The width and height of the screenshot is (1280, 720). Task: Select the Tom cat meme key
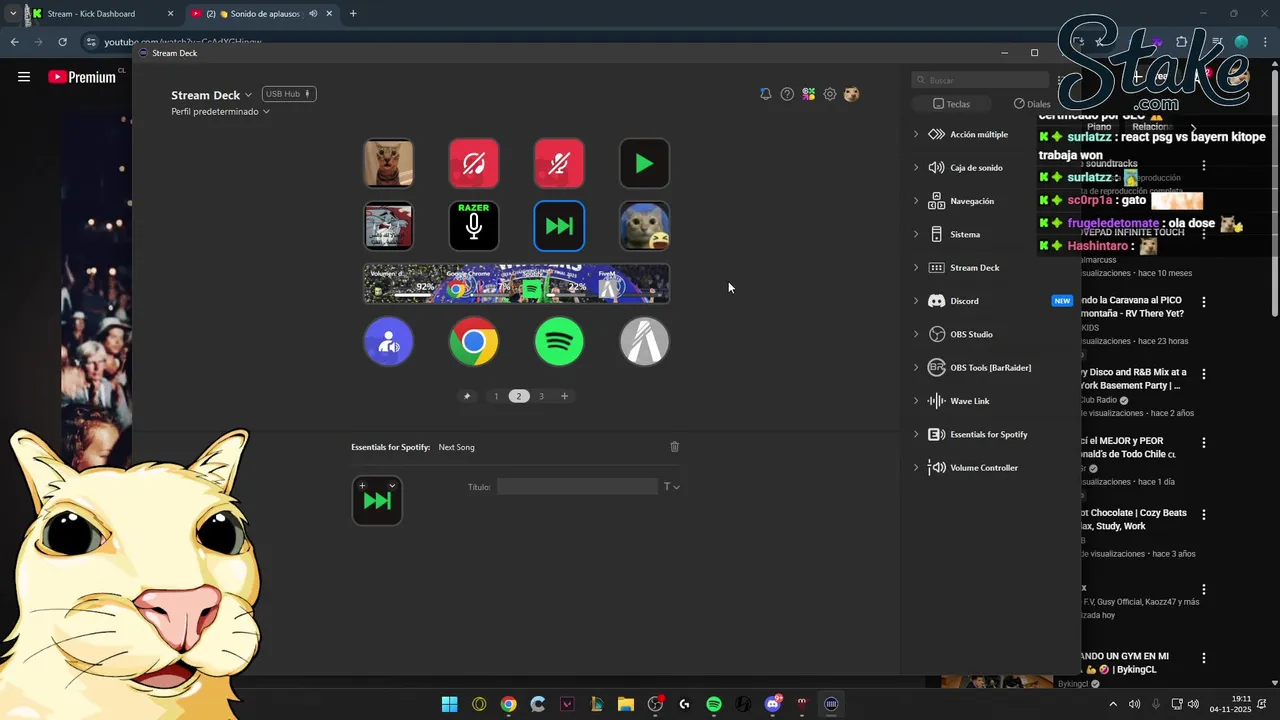coord(388,226)
